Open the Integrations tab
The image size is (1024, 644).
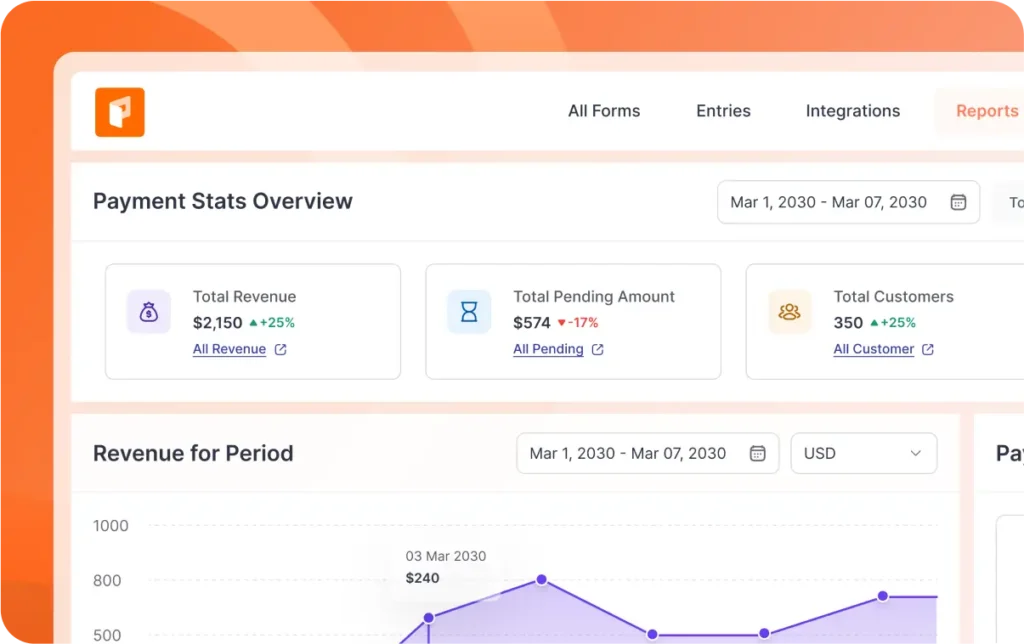(x=852, y=111)
